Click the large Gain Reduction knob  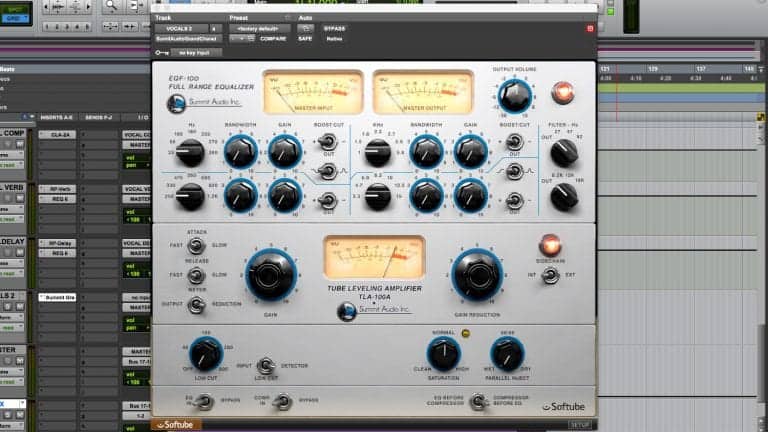[x=477, y=275]
